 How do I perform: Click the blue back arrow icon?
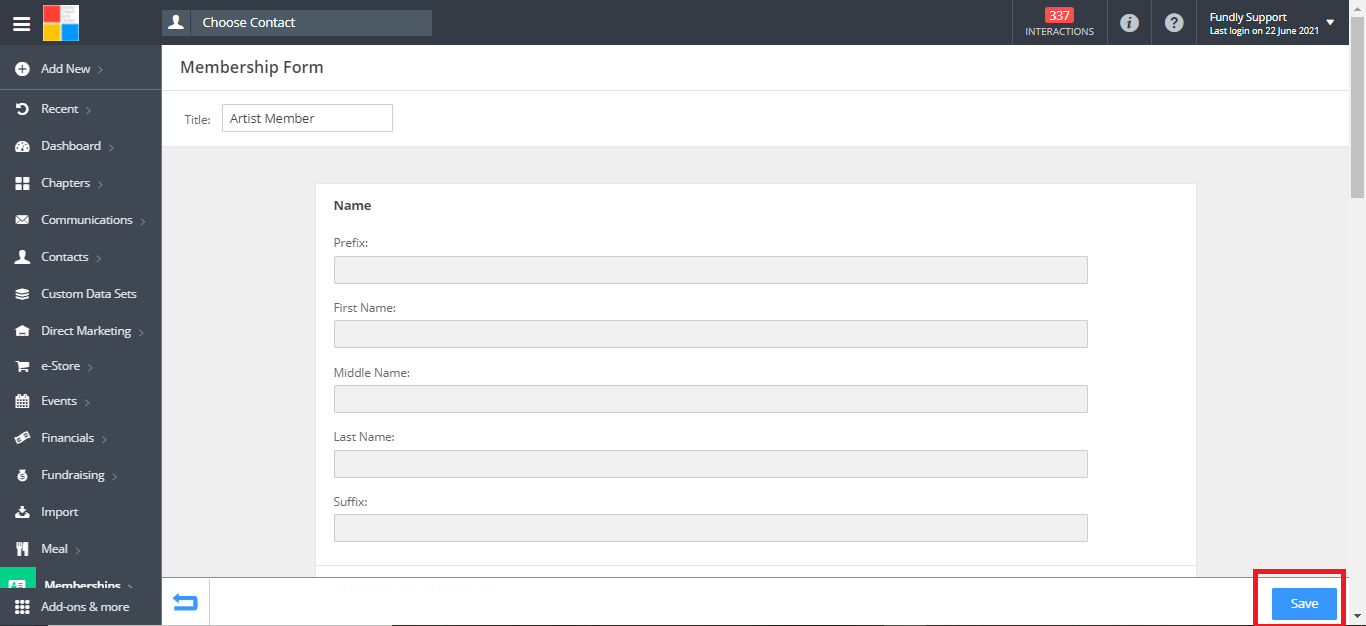[x=185, y=602]
